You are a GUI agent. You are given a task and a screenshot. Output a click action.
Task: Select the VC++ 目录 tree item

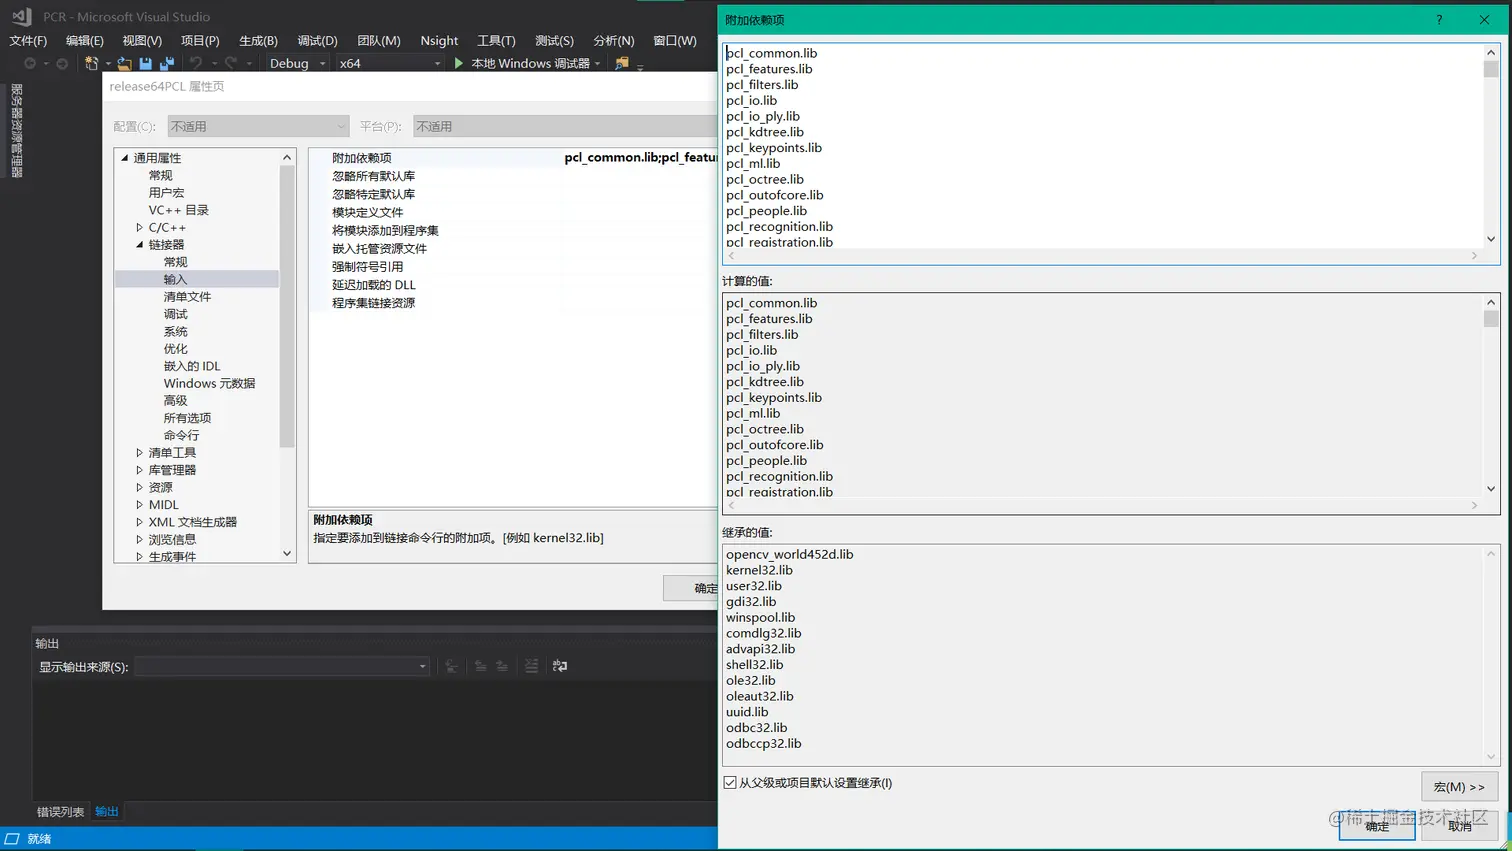(x=179, y=210)
